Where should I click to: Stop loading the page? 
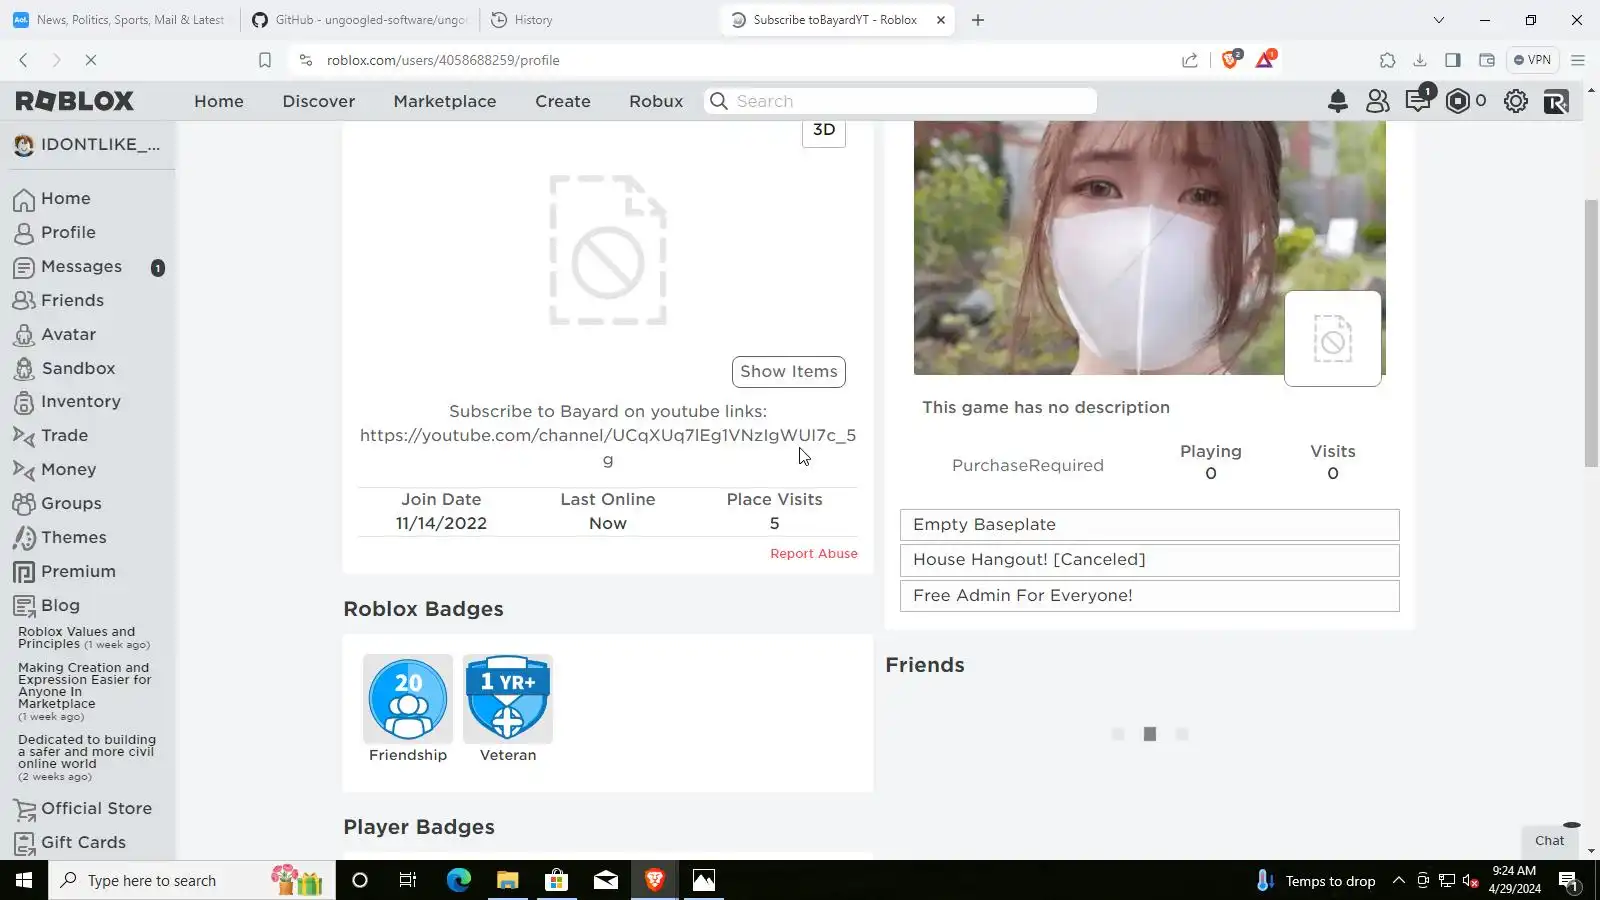[90, 60]
